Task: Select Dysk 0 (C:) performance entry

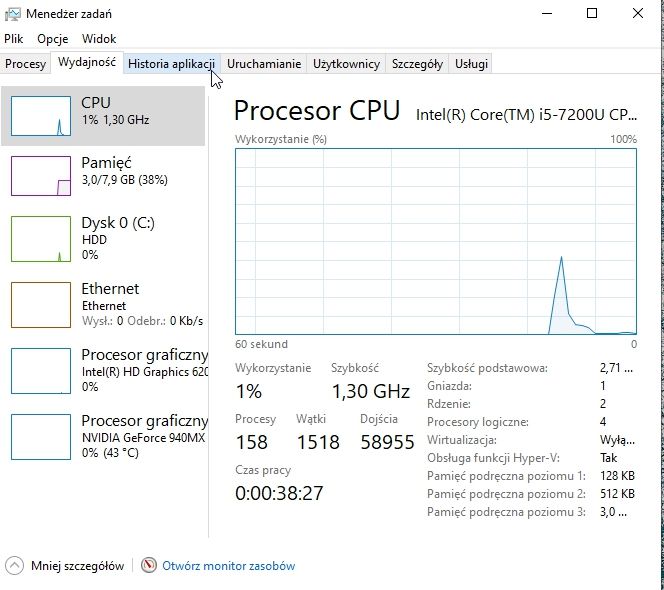Action: pos(103,238)
